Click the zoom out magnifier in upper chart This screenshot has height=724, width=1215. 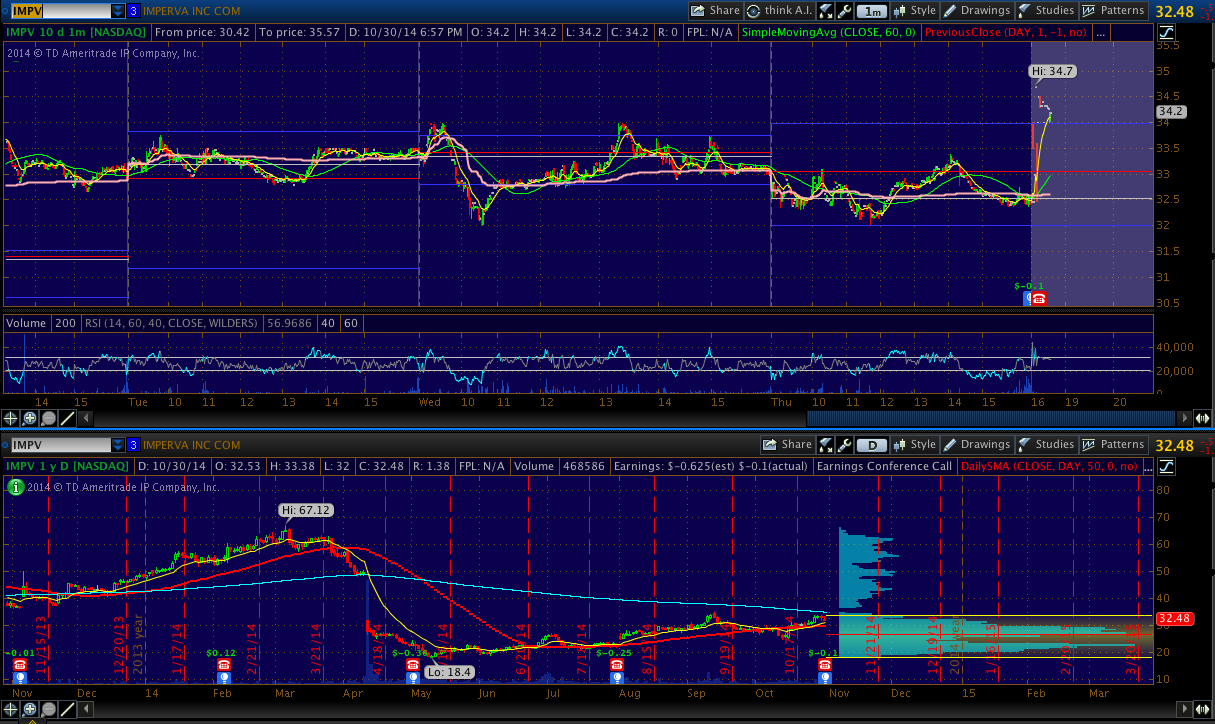[49, 418]
